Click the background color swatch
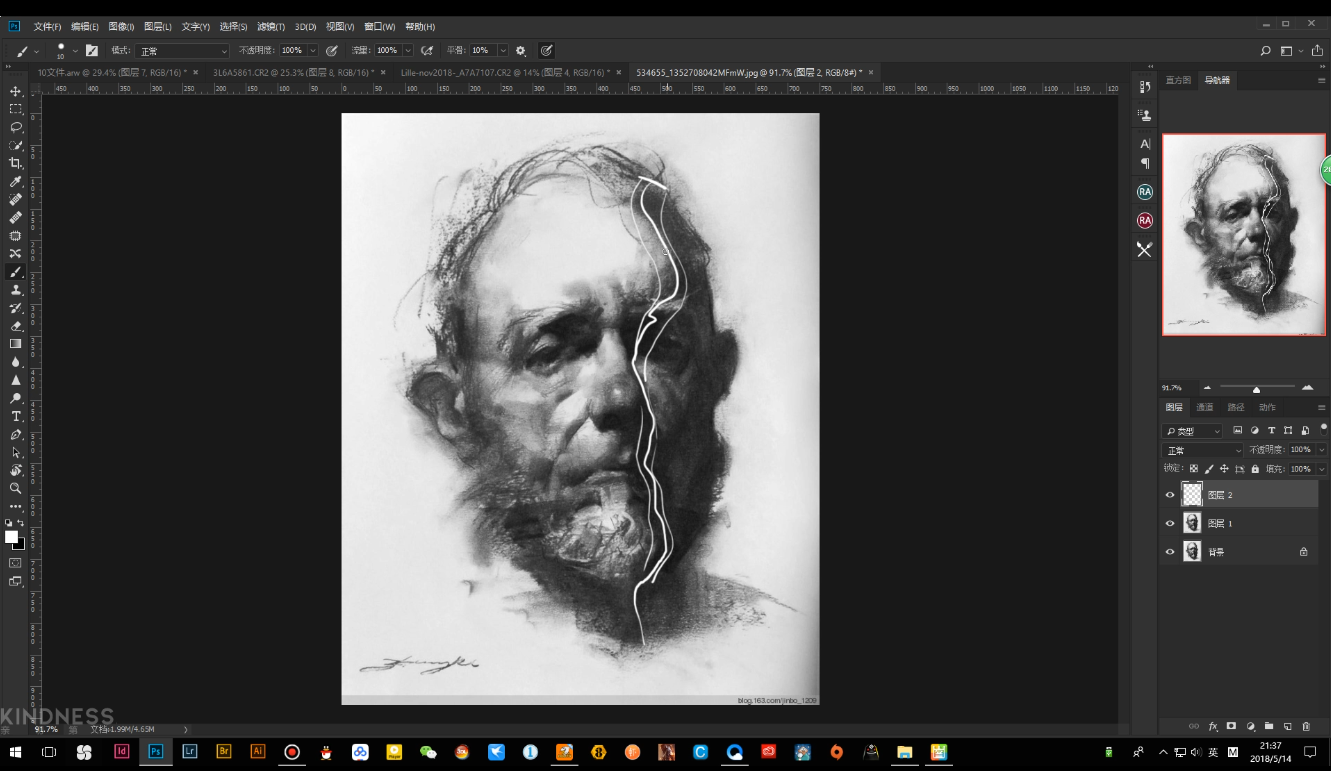This screenshot has width=1331, height=771. coord(20,545)
